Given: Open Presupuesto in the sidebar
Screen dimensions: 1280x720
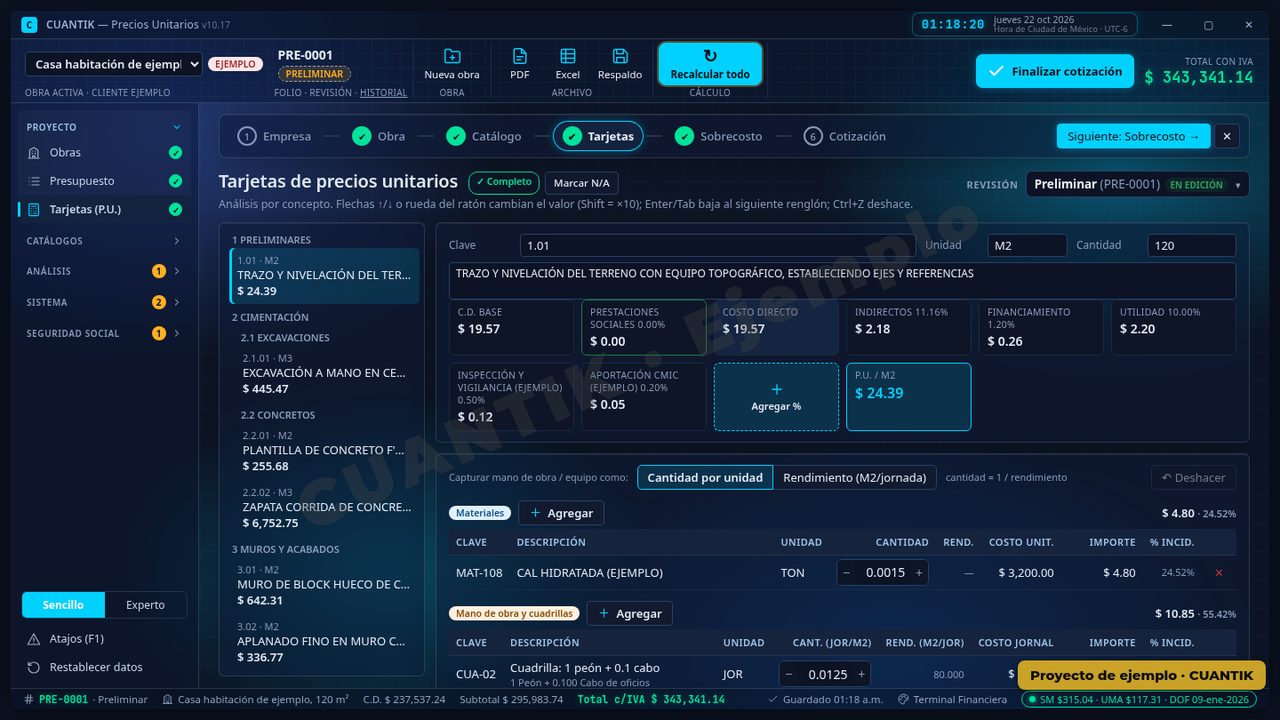Looking at the screenshot, I should [104, 181].
